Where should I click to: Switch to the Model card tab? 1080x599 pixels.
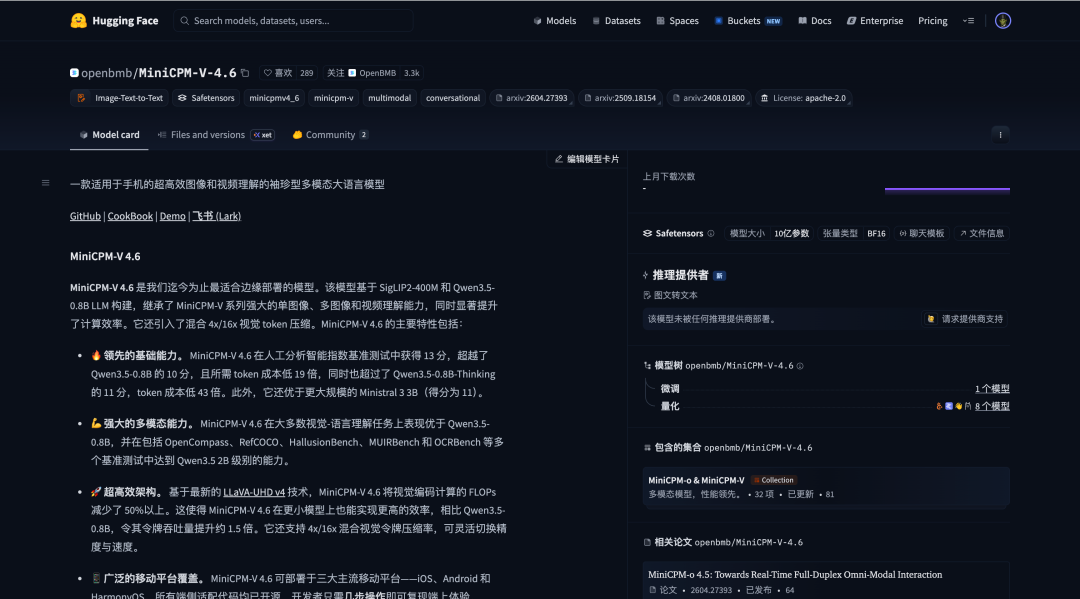[x=109, y=135]
